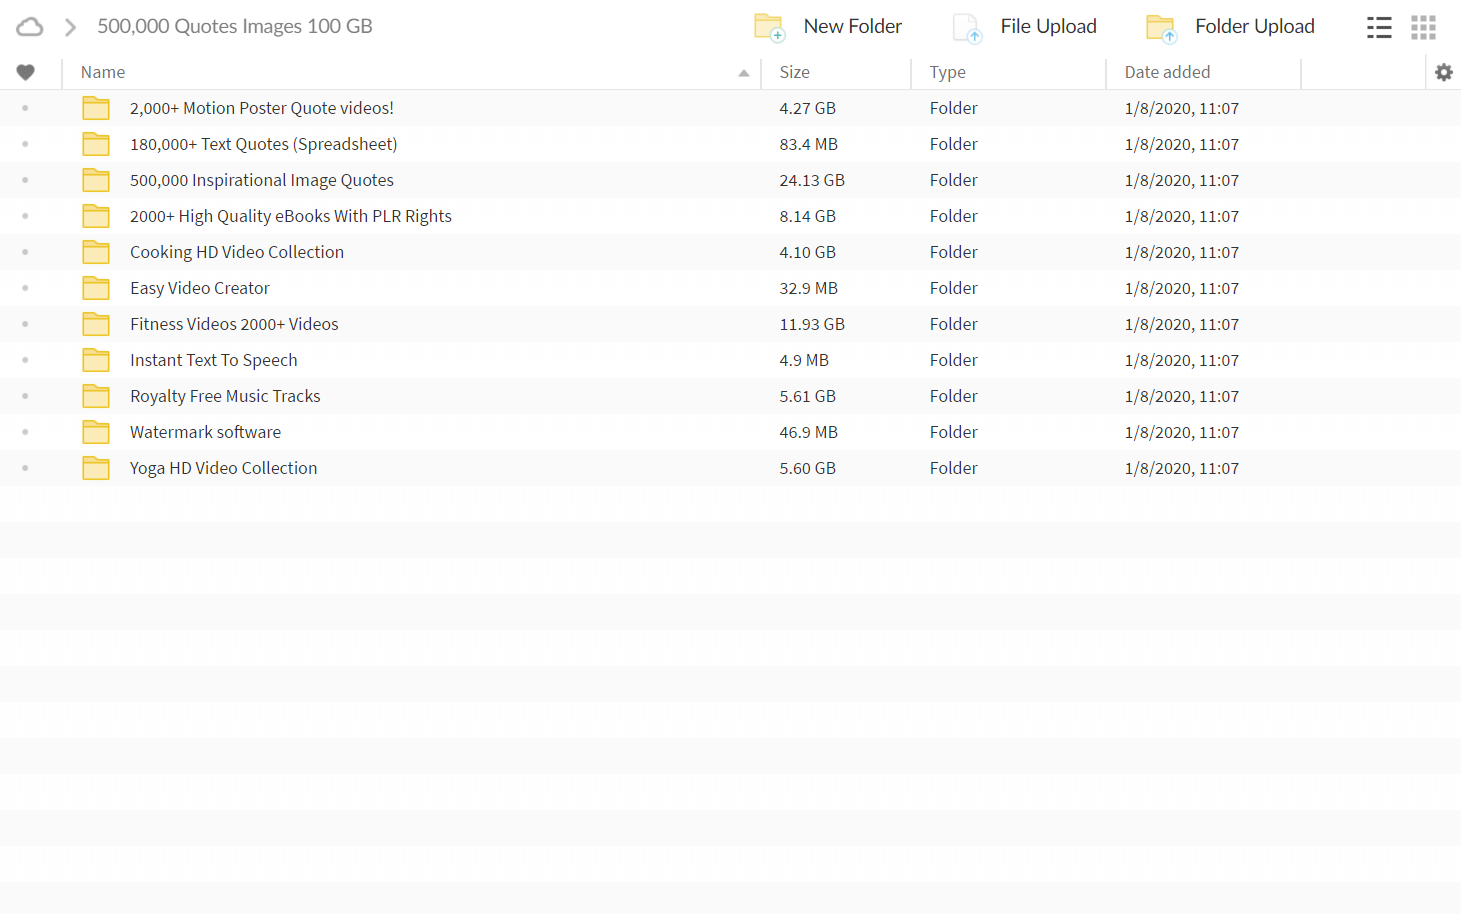Switch to grid thumbnail view
The image size is (1461, 914).
(1423, 27)
